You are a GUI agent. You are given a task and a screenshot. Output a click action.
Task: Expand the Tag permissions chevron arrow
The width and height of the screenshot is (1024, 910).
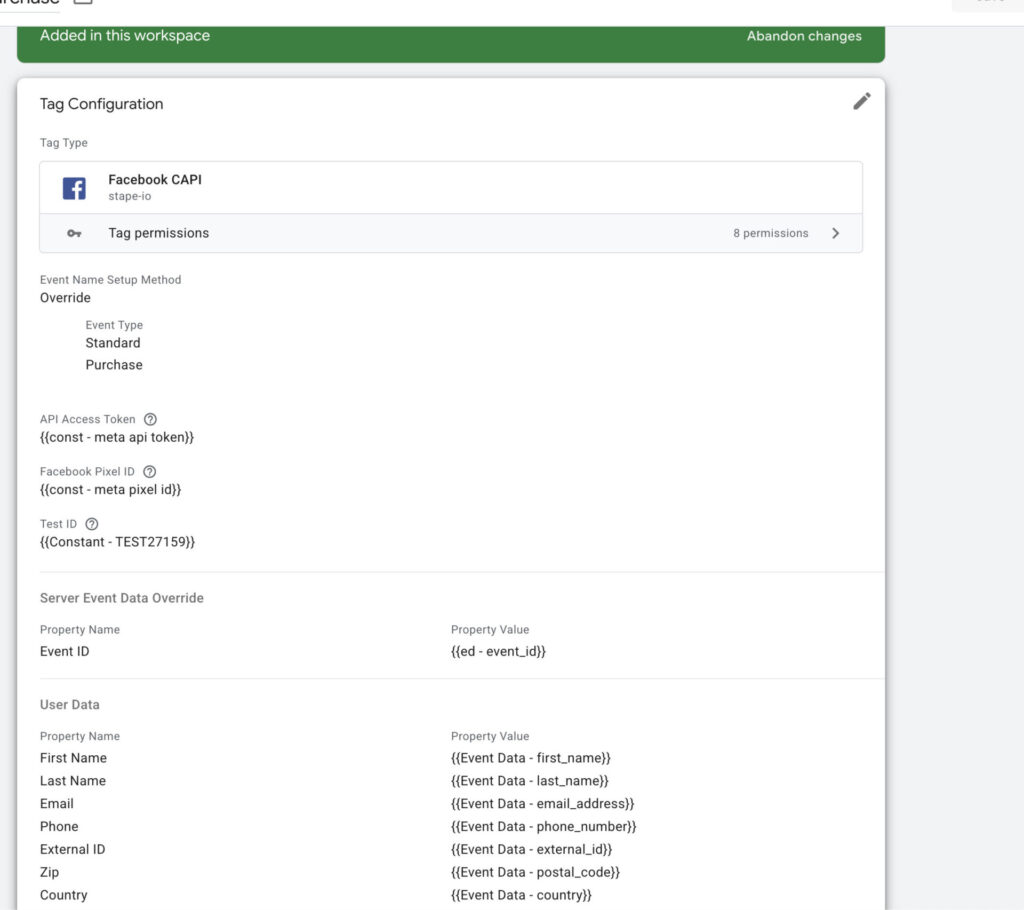coord(836,233)
